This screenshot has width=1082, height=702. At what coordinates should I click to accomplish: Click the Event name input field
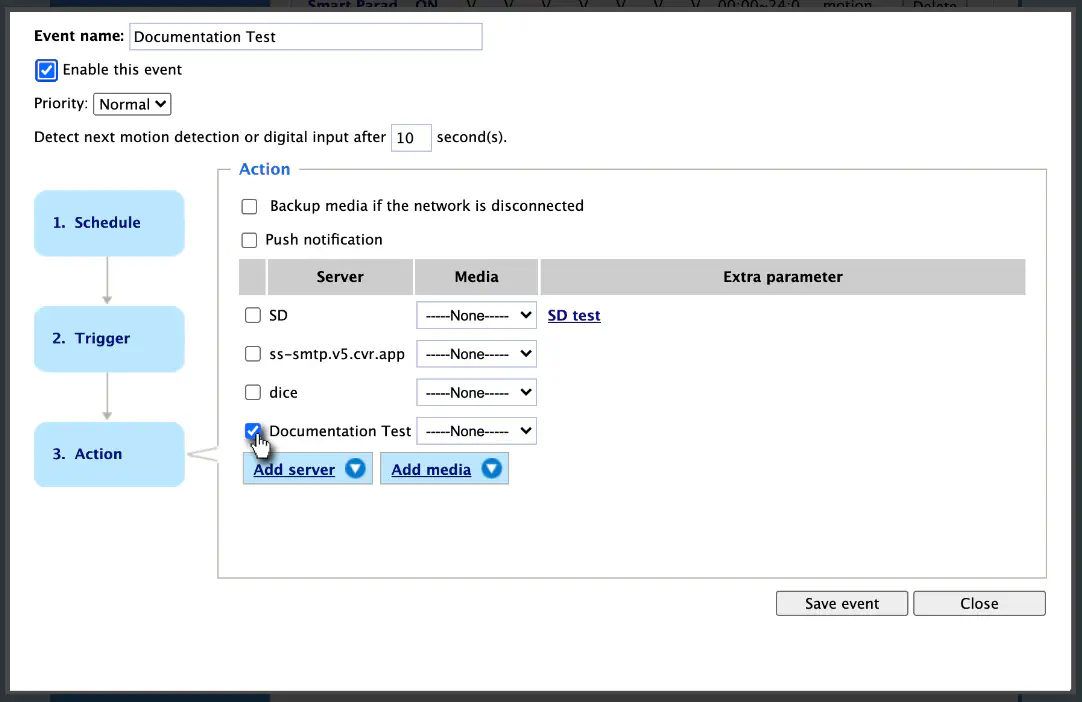click(x=306, y=37)
